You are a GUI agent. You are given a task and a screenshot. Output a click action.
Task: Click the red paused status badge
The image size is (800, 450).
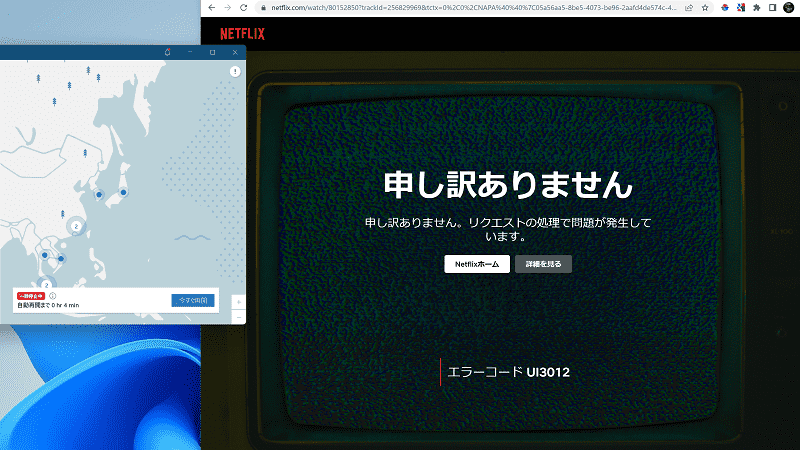[31, 296]
